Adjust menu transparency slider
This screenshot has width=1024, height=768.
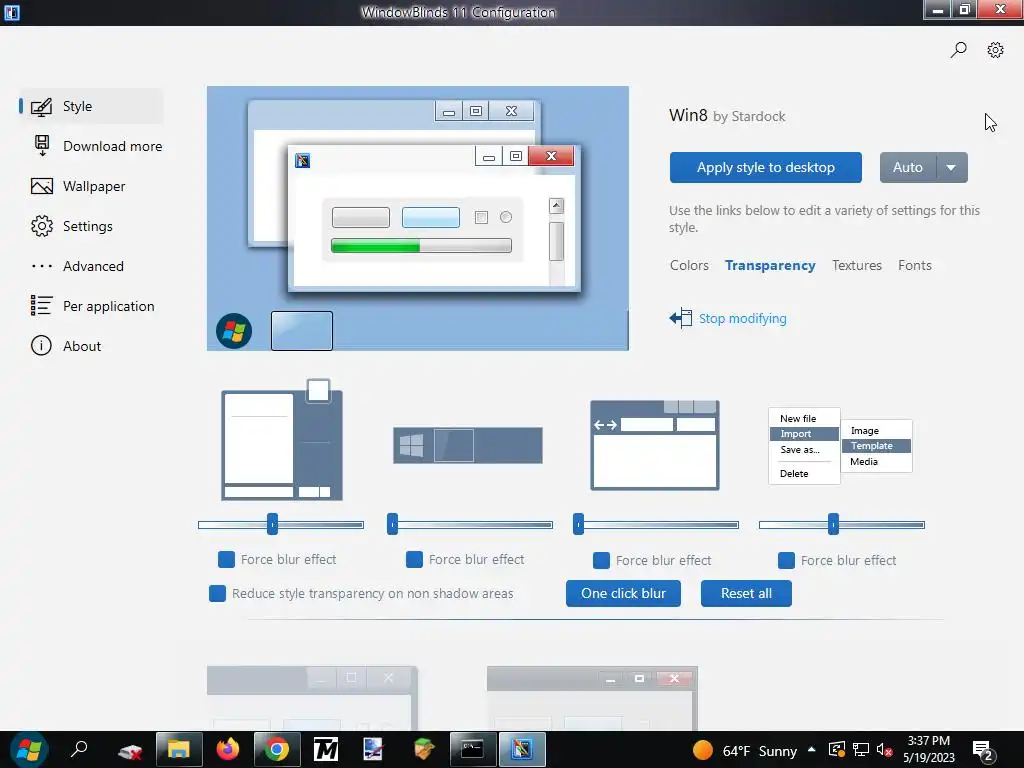(x=842, y=524)
